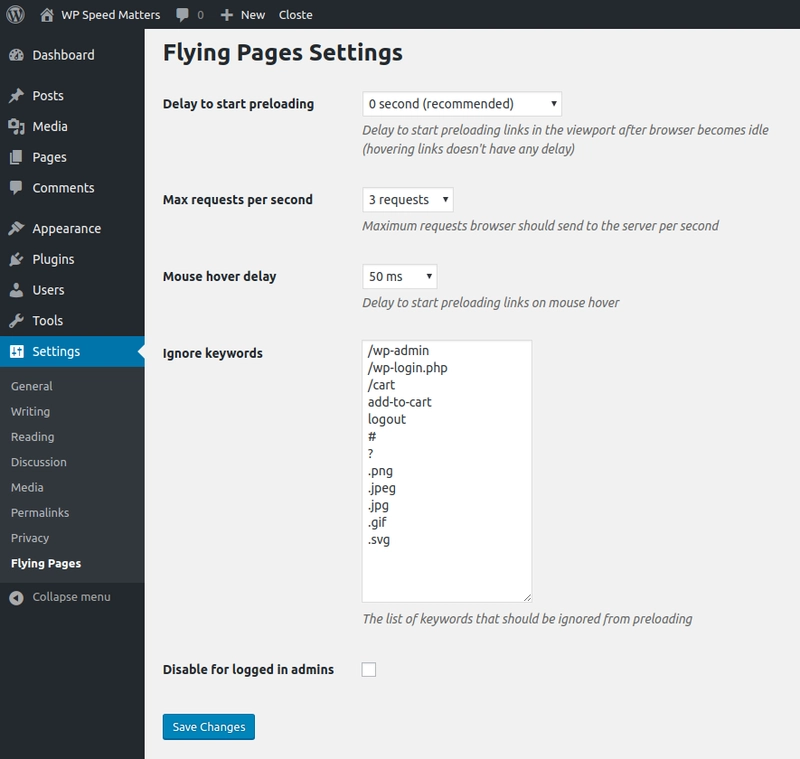Click the .jpeg keyword line
The height and width of the screenshot is (759, 800).
click(x=382, y=488)
